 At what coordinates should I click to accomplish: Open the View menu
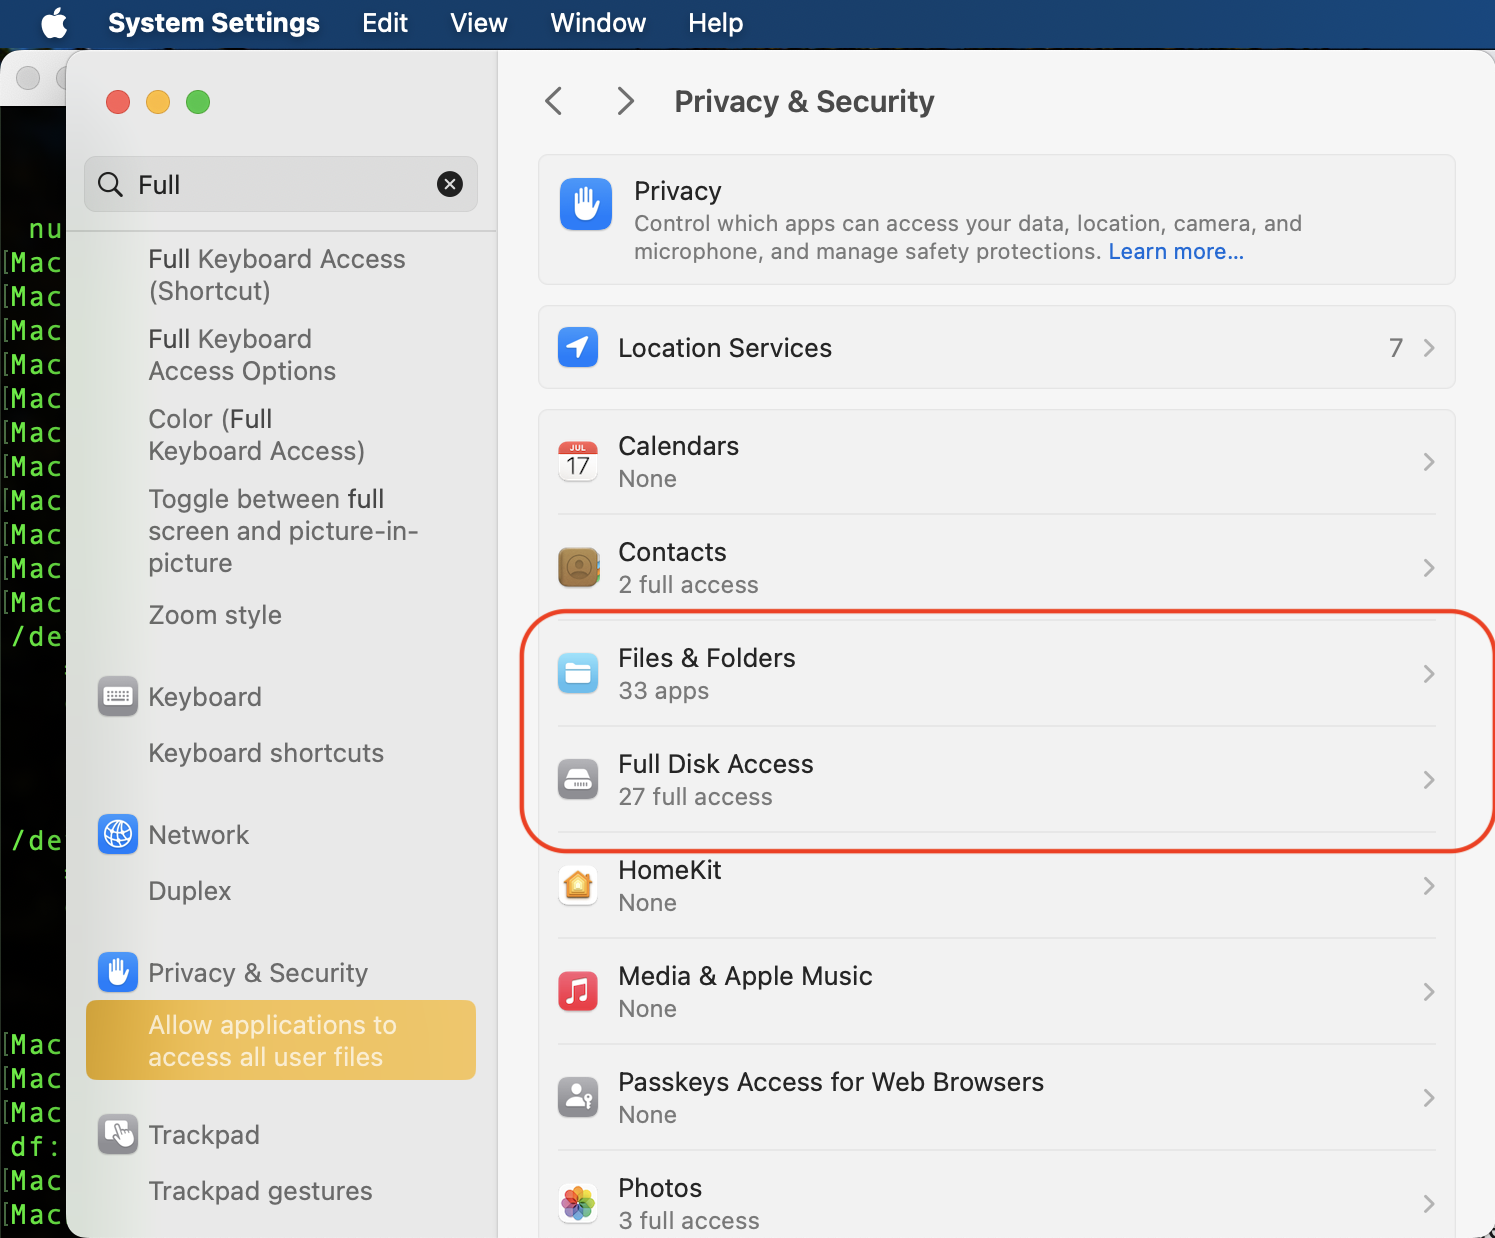click(479, 23)
